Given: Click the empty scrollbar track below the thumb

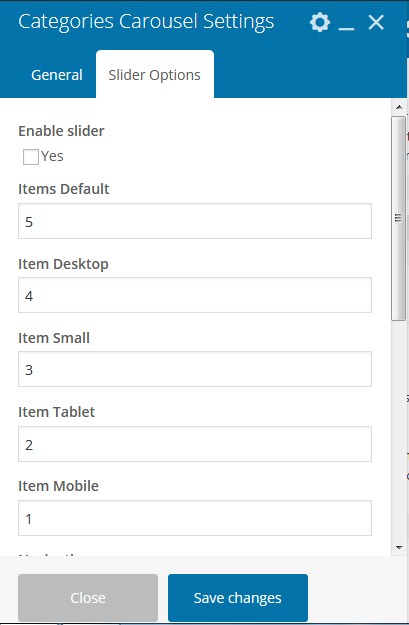Looking at the screenshot, I should 399,430.
